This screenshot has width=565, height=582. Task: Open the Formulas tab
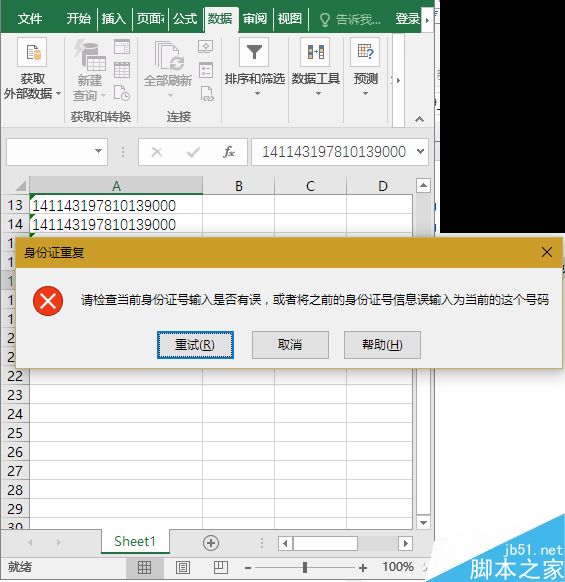coord(185,19)
